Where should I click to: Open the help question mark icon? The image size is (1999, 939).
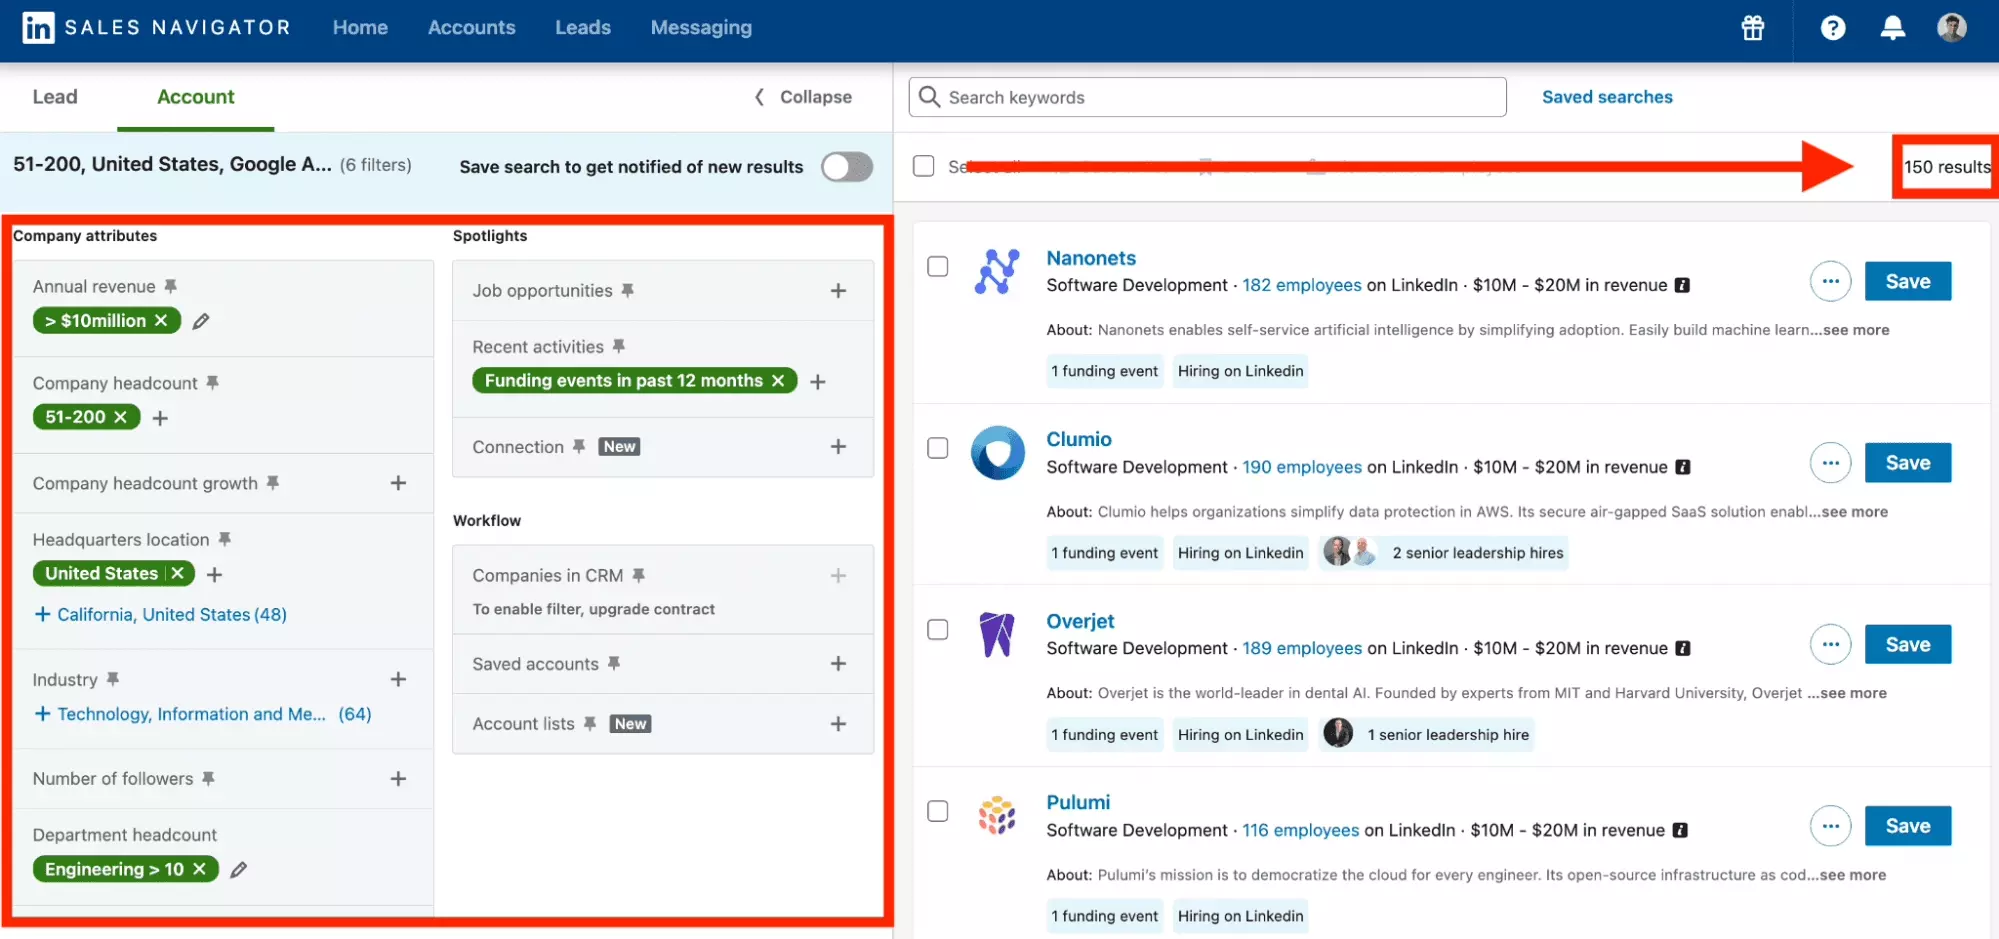point(1833,28)
